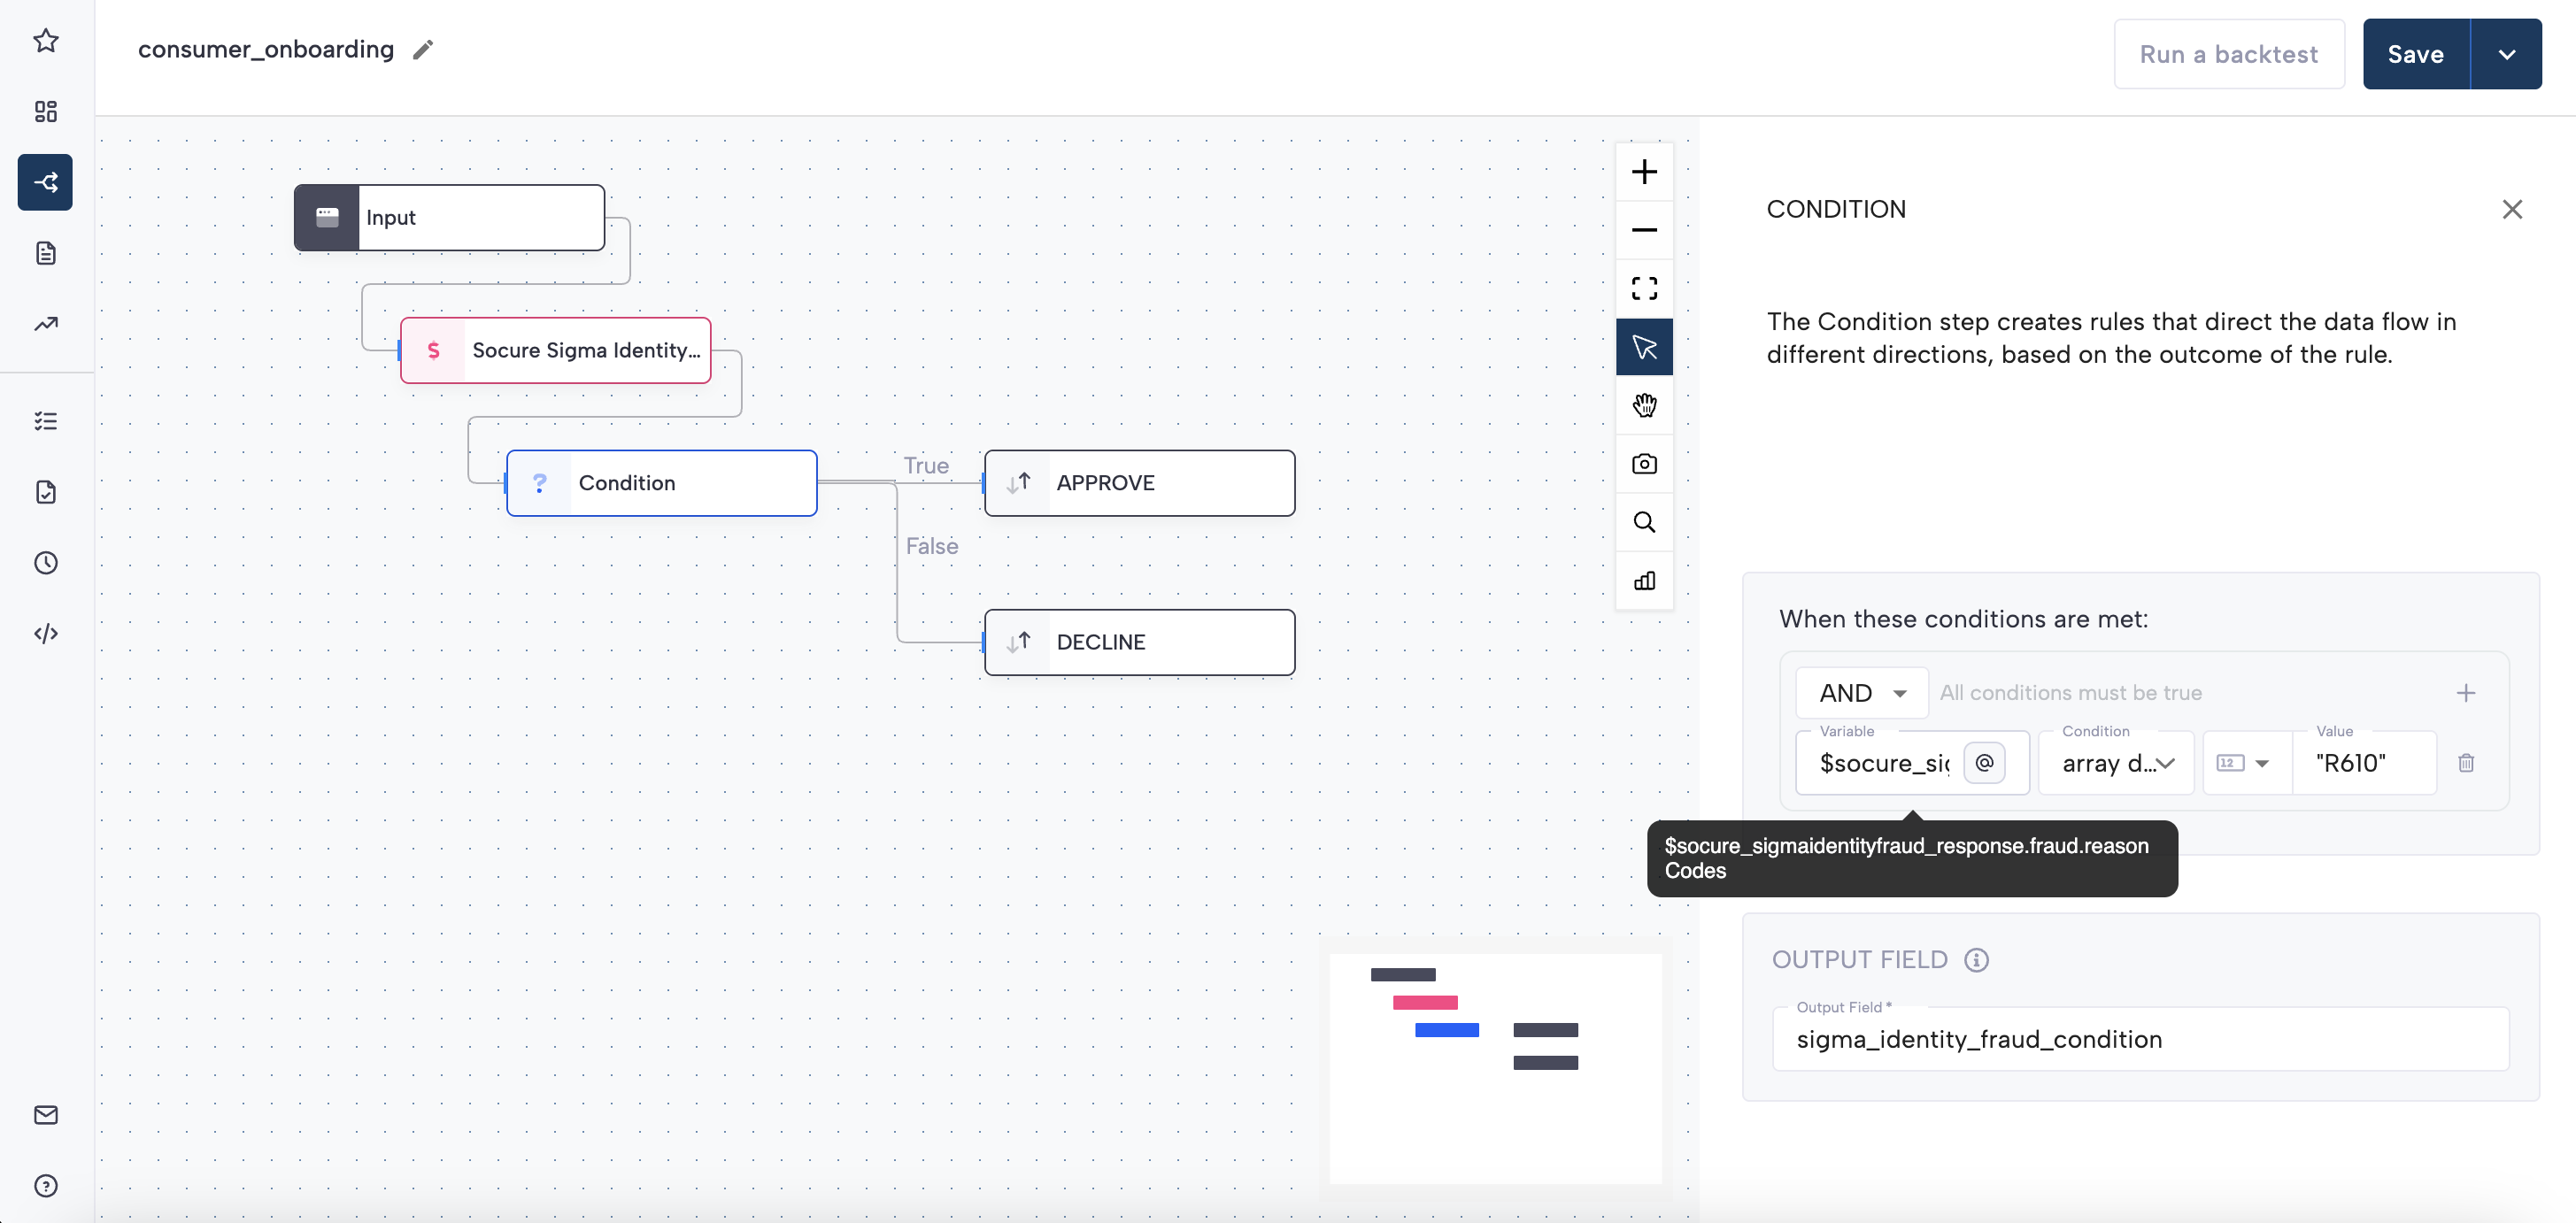
Task: Delete the condition row with trash icon
Action: point(2465,763)
